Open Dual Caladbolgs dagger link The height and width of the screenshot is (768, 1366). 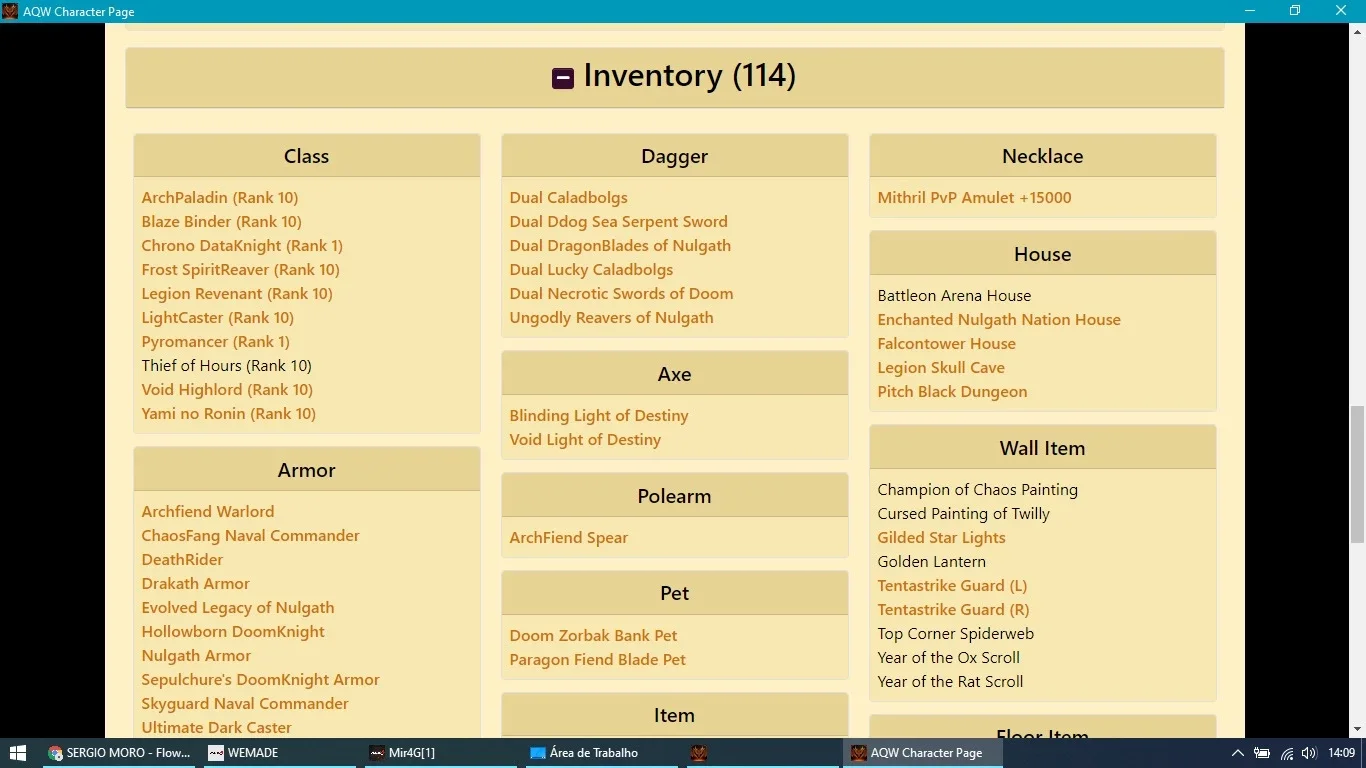[568, 198]
